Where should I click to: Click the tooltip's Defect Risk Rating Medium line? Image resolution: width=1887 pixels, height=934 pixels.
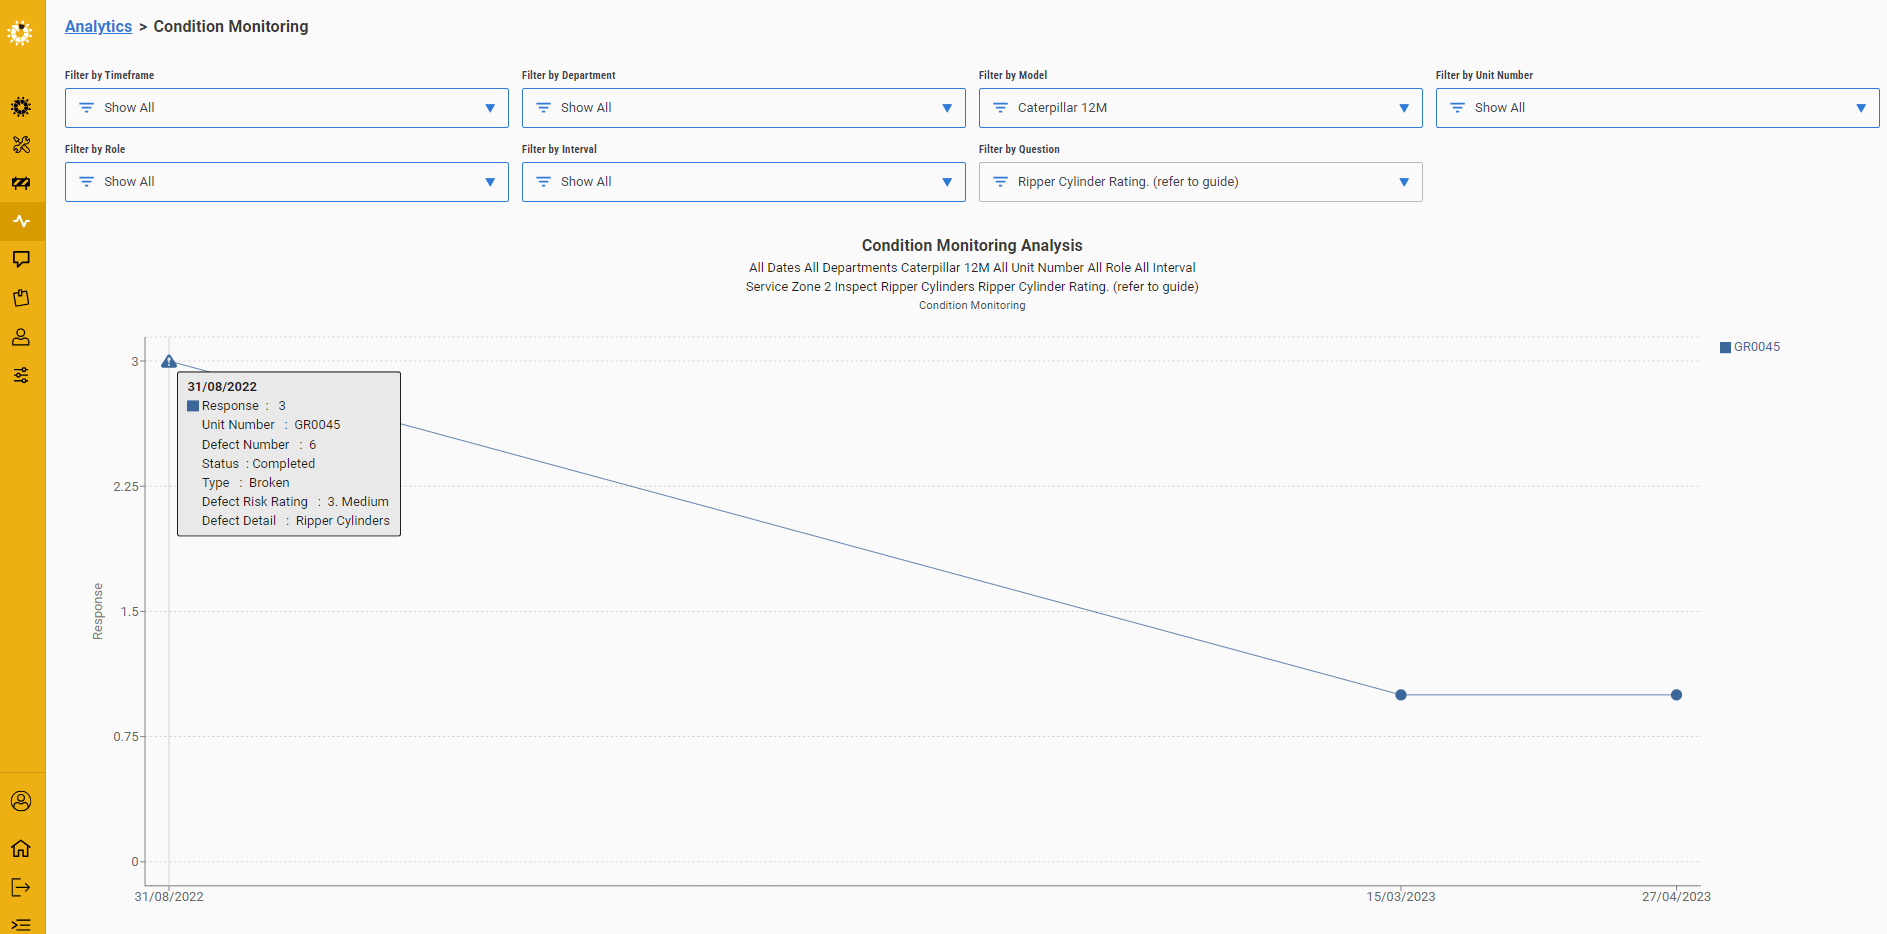point(295,502)
